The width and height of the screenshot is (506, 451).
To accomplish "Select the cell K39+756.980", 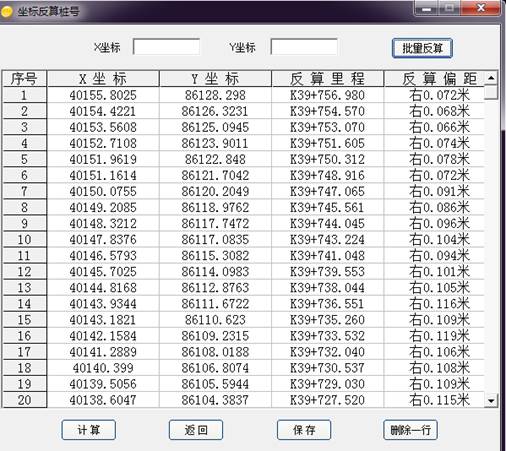I will (x=327, y=95).
